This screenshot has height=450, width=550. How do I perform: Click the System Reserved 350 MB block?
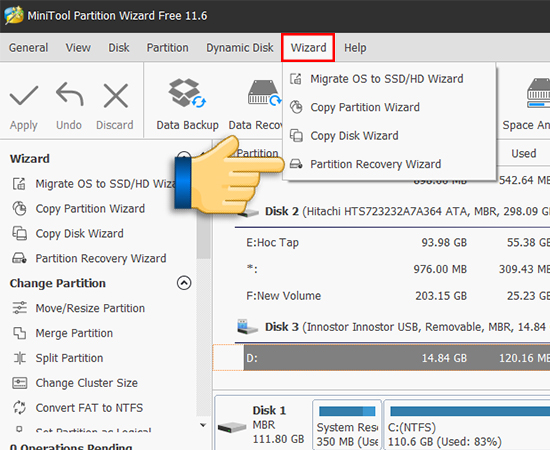(x=347, y=424)
